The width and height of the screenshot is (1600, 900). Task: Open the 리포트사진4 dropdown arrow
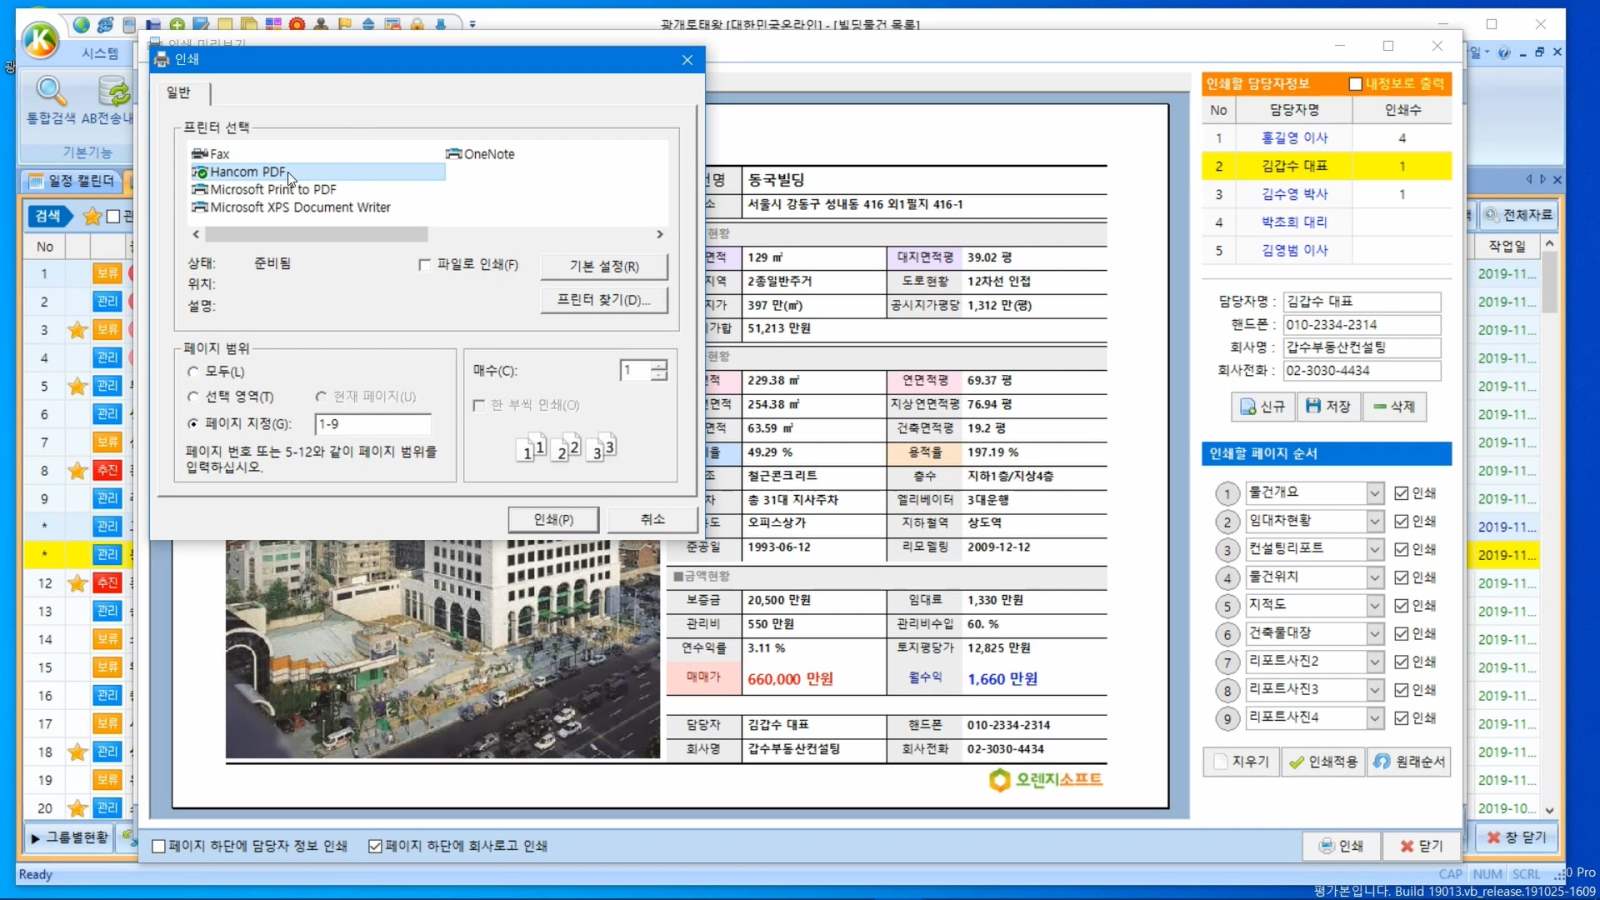coord(1375,718)
